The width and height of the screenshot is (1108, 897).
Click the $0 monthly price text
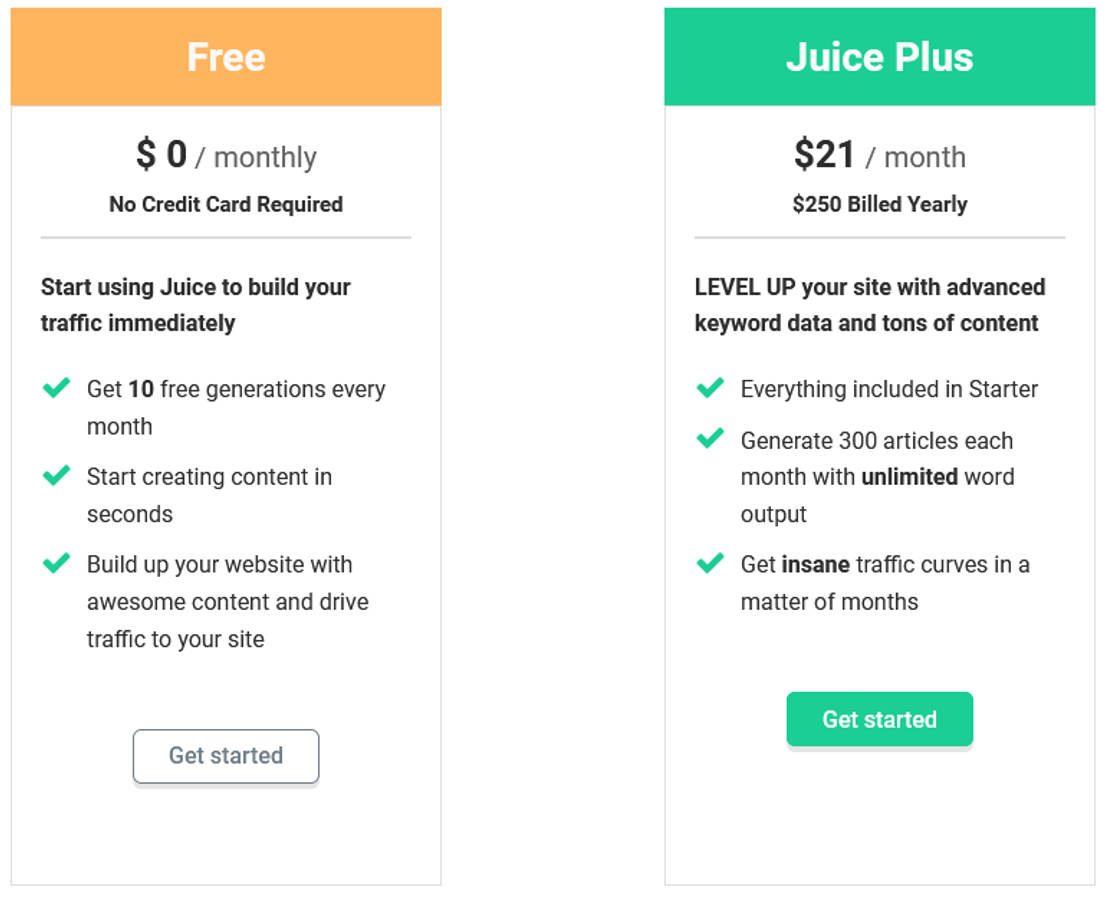(x=226, y=155)
